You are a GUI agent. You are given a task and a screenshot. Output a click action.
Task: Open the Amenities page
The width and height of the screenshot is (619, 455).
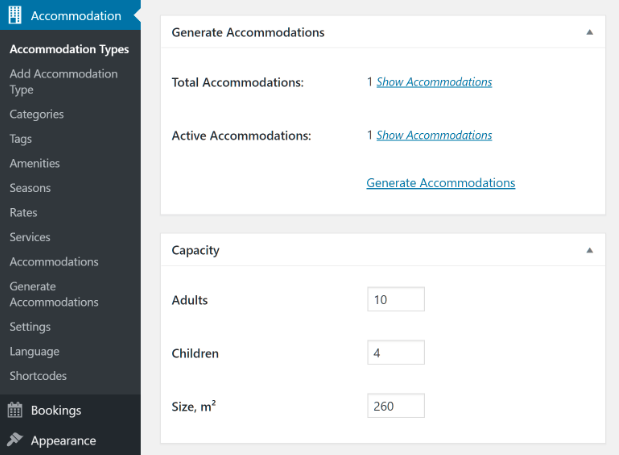click(x=35, y=163)
